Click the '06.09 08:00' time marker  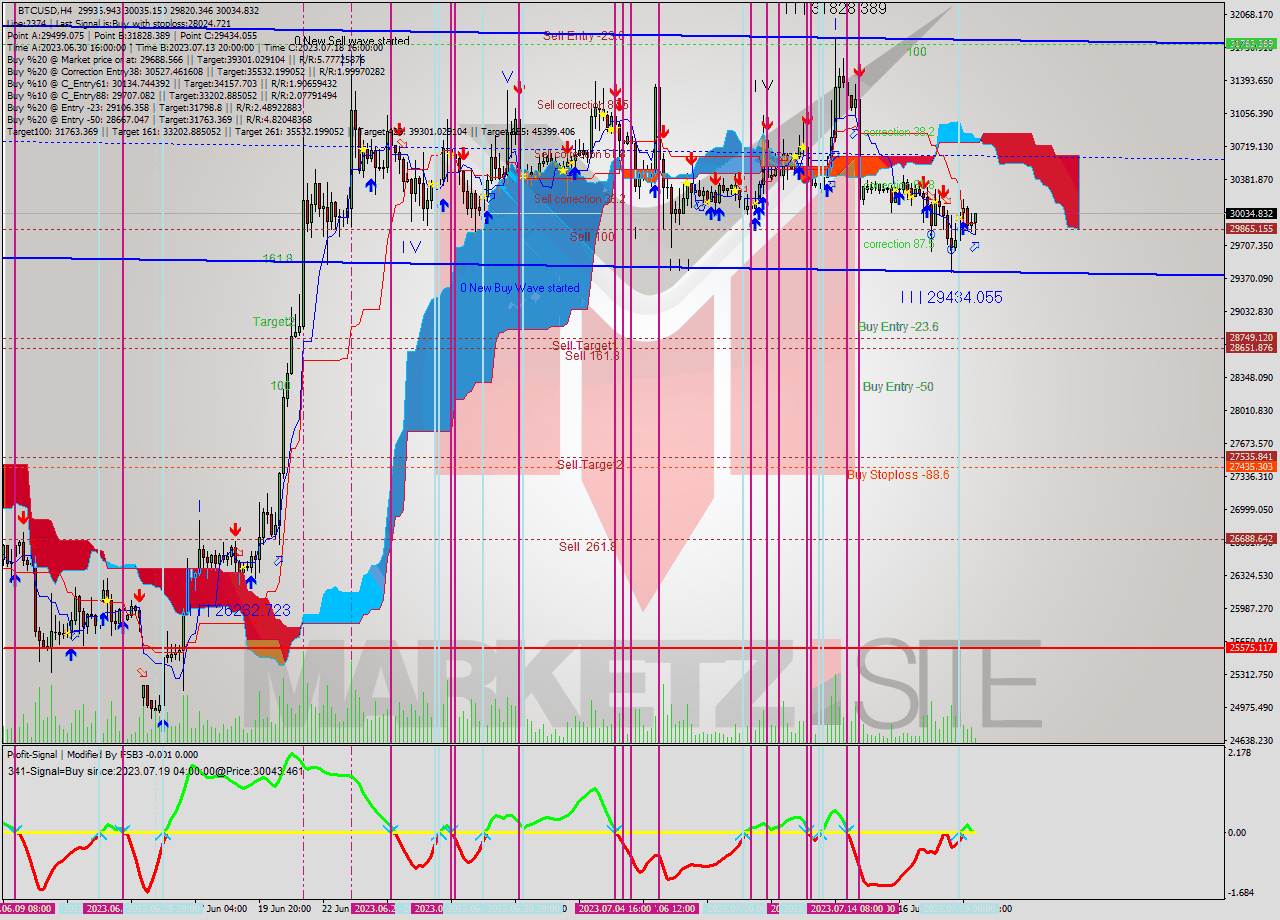click(x=27, y=908)
